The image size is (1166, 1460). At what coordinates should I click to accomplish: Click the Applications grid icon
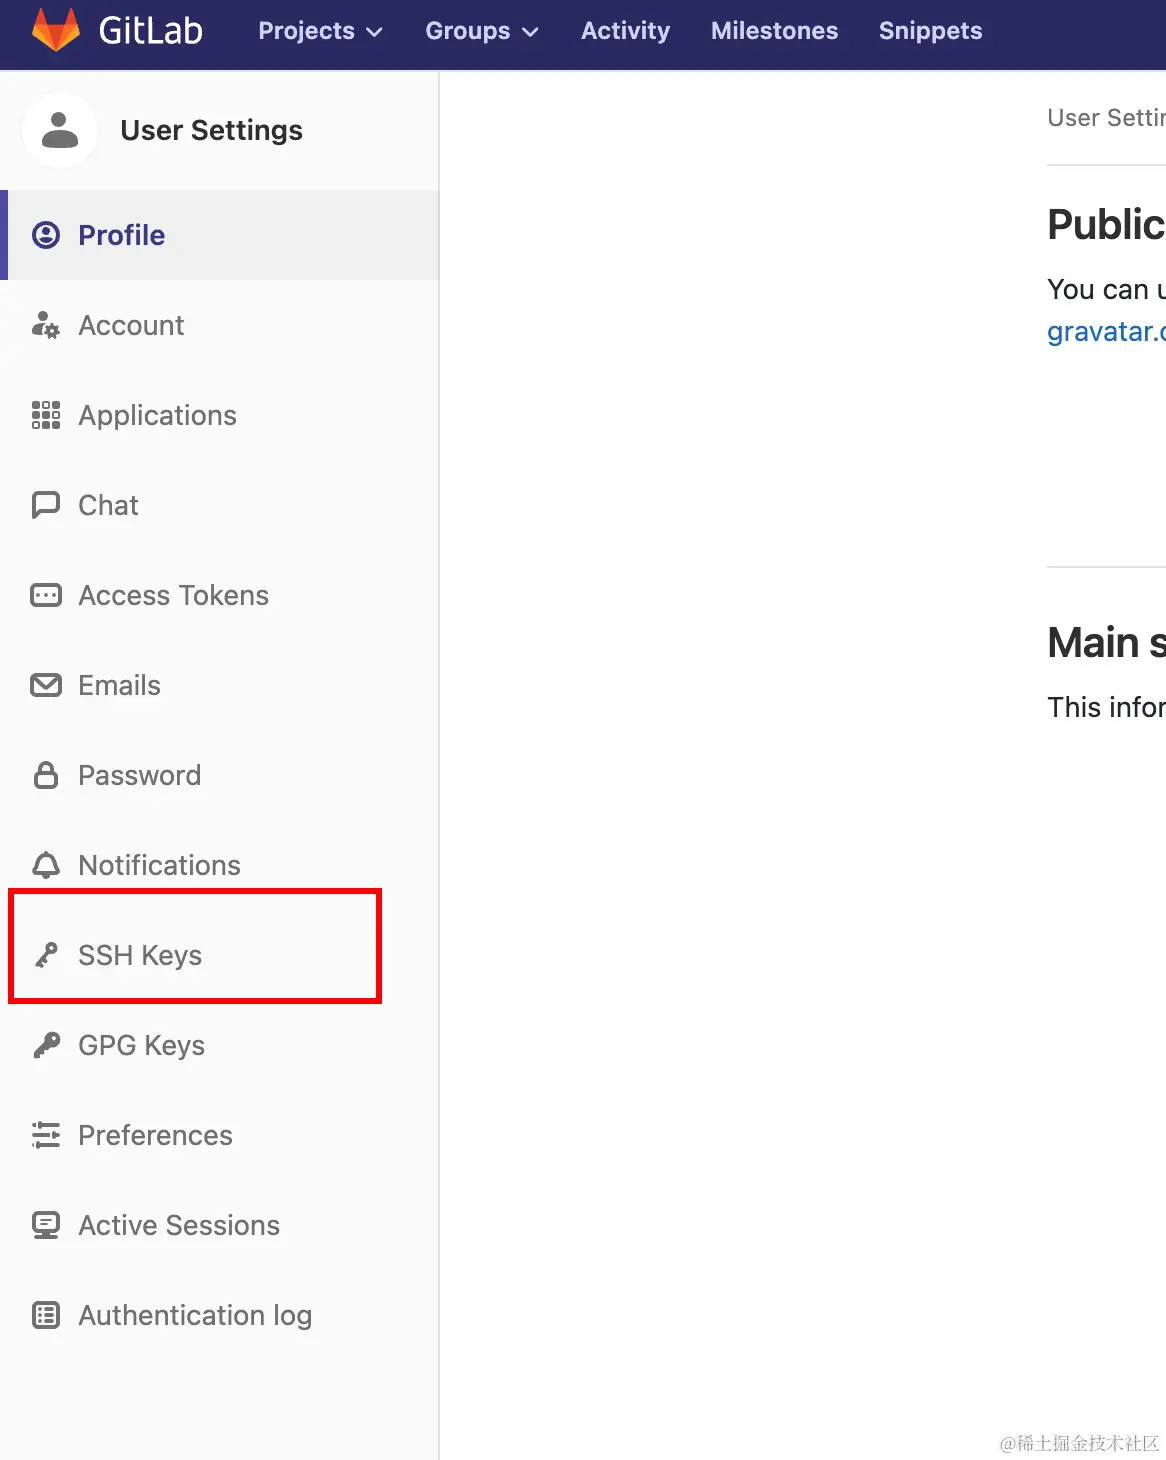coord(46,415)
